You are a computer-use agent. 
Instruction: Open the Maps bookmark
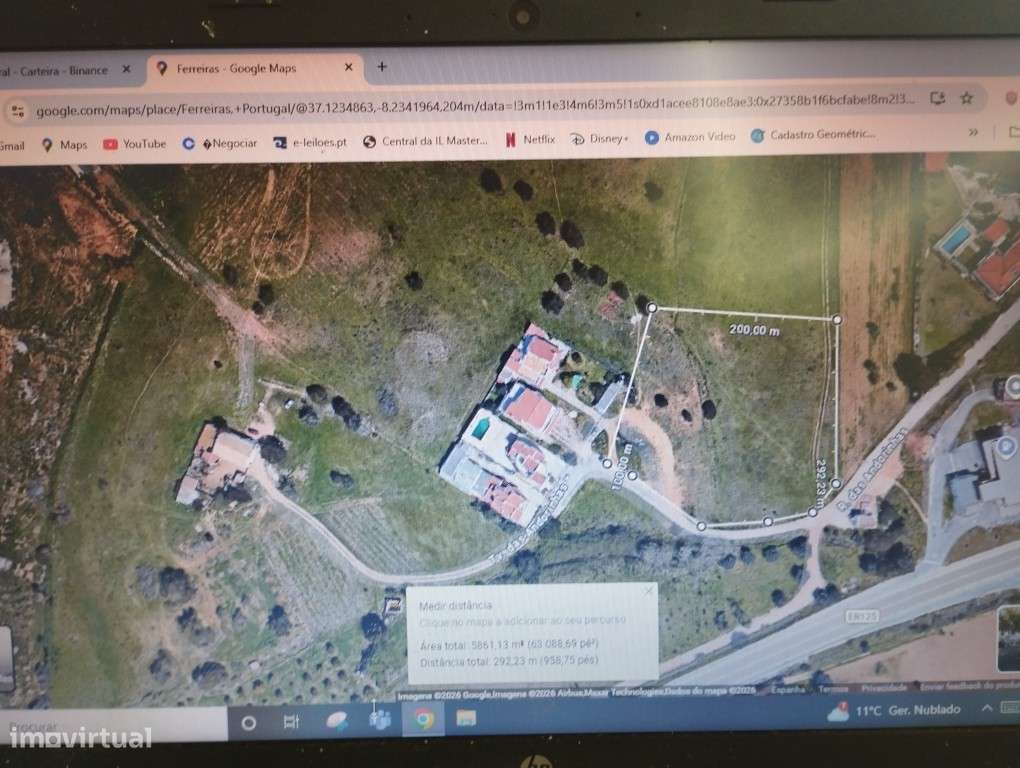(64, 145)
